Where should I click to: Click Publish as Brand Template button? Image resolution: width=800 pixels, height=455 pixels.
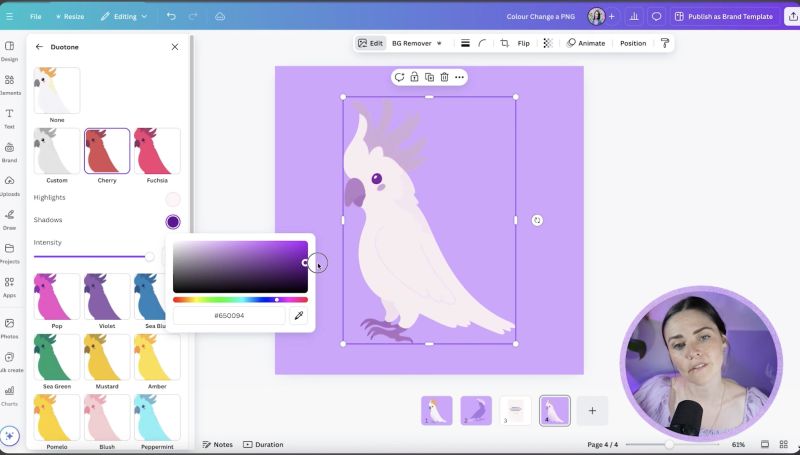click(723, 16)
